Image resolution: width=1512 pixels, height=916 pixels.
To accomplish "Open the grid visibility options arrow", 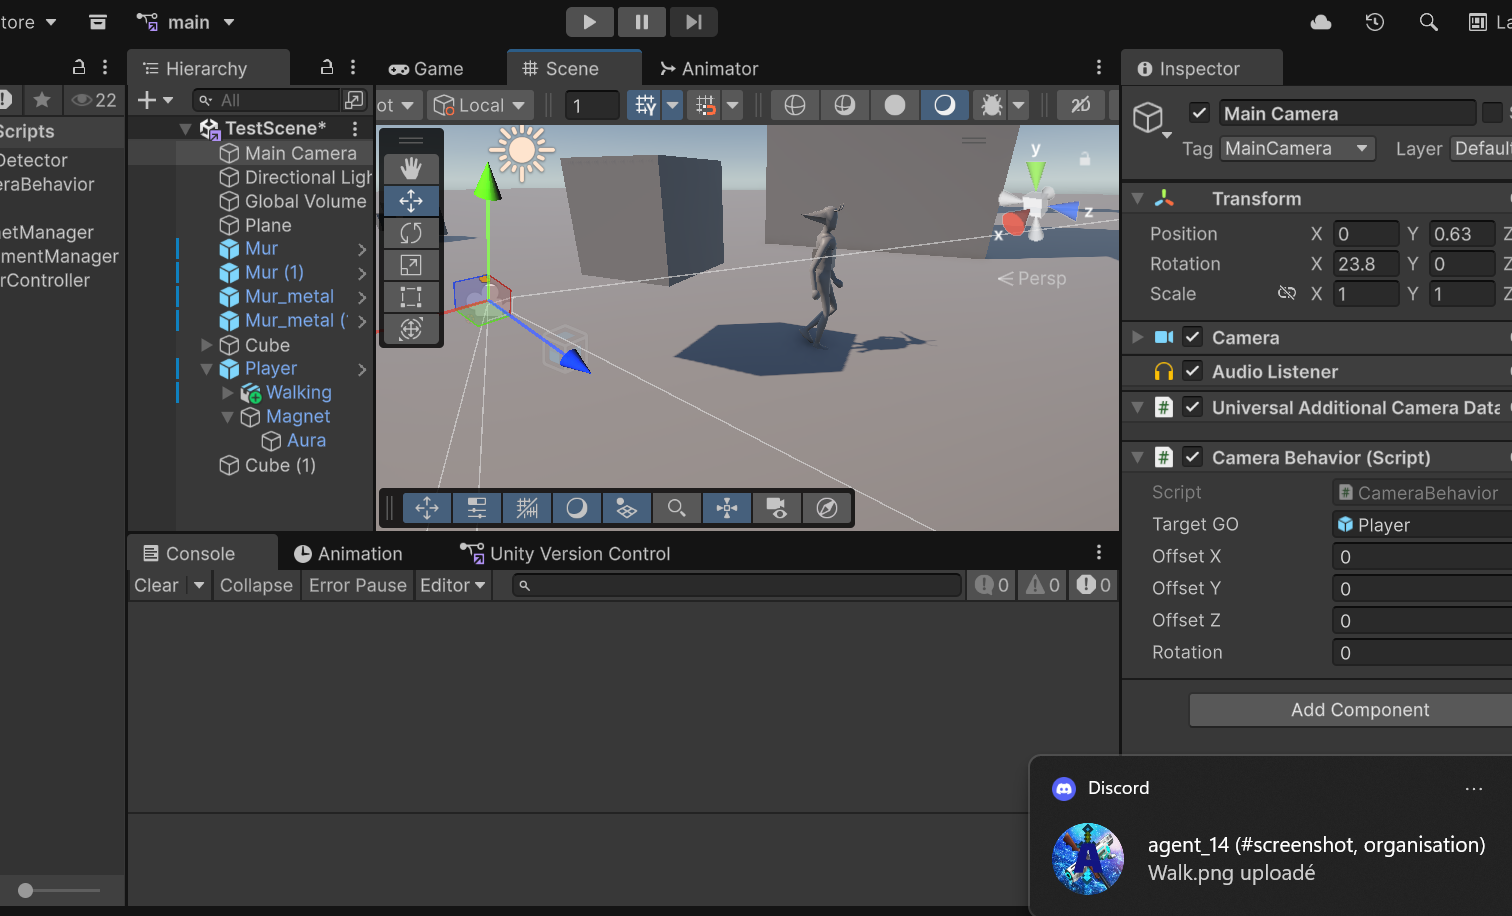I will [673, 105].
